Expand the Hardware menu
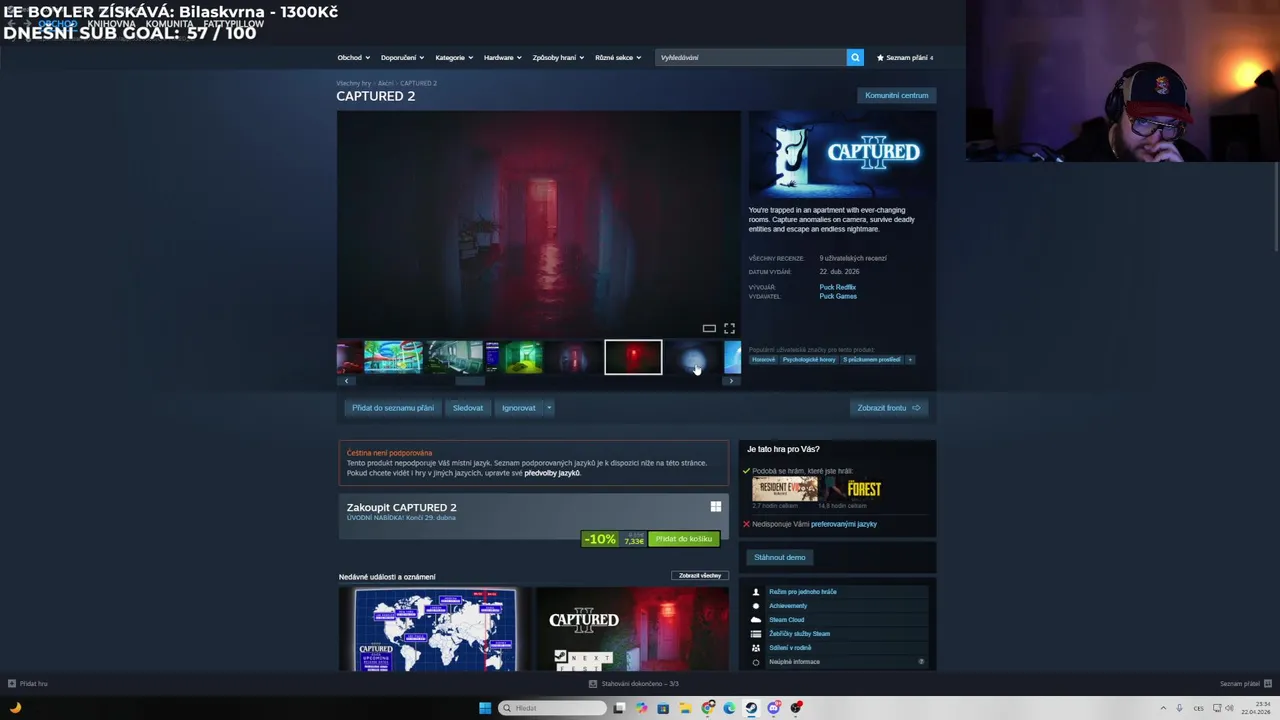Screen dimensions: 1280x720 (x=502, y=57)
